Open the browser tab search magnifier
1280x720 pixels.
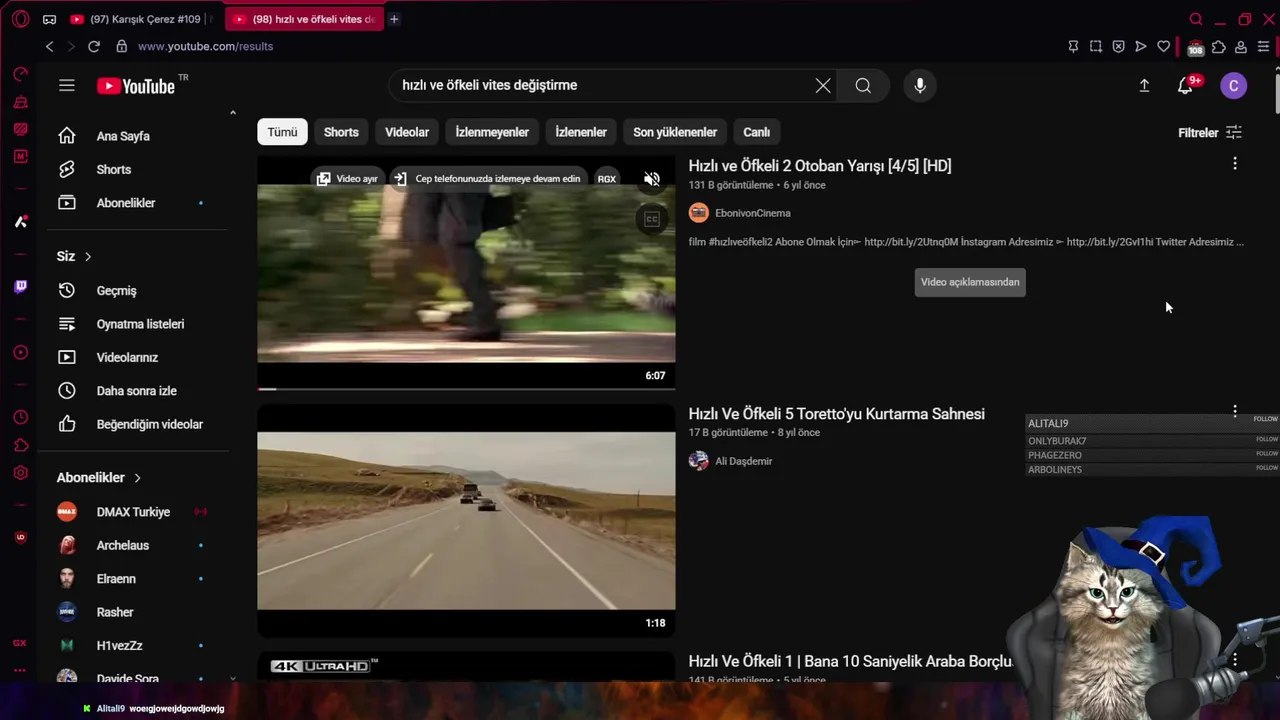1196,19
